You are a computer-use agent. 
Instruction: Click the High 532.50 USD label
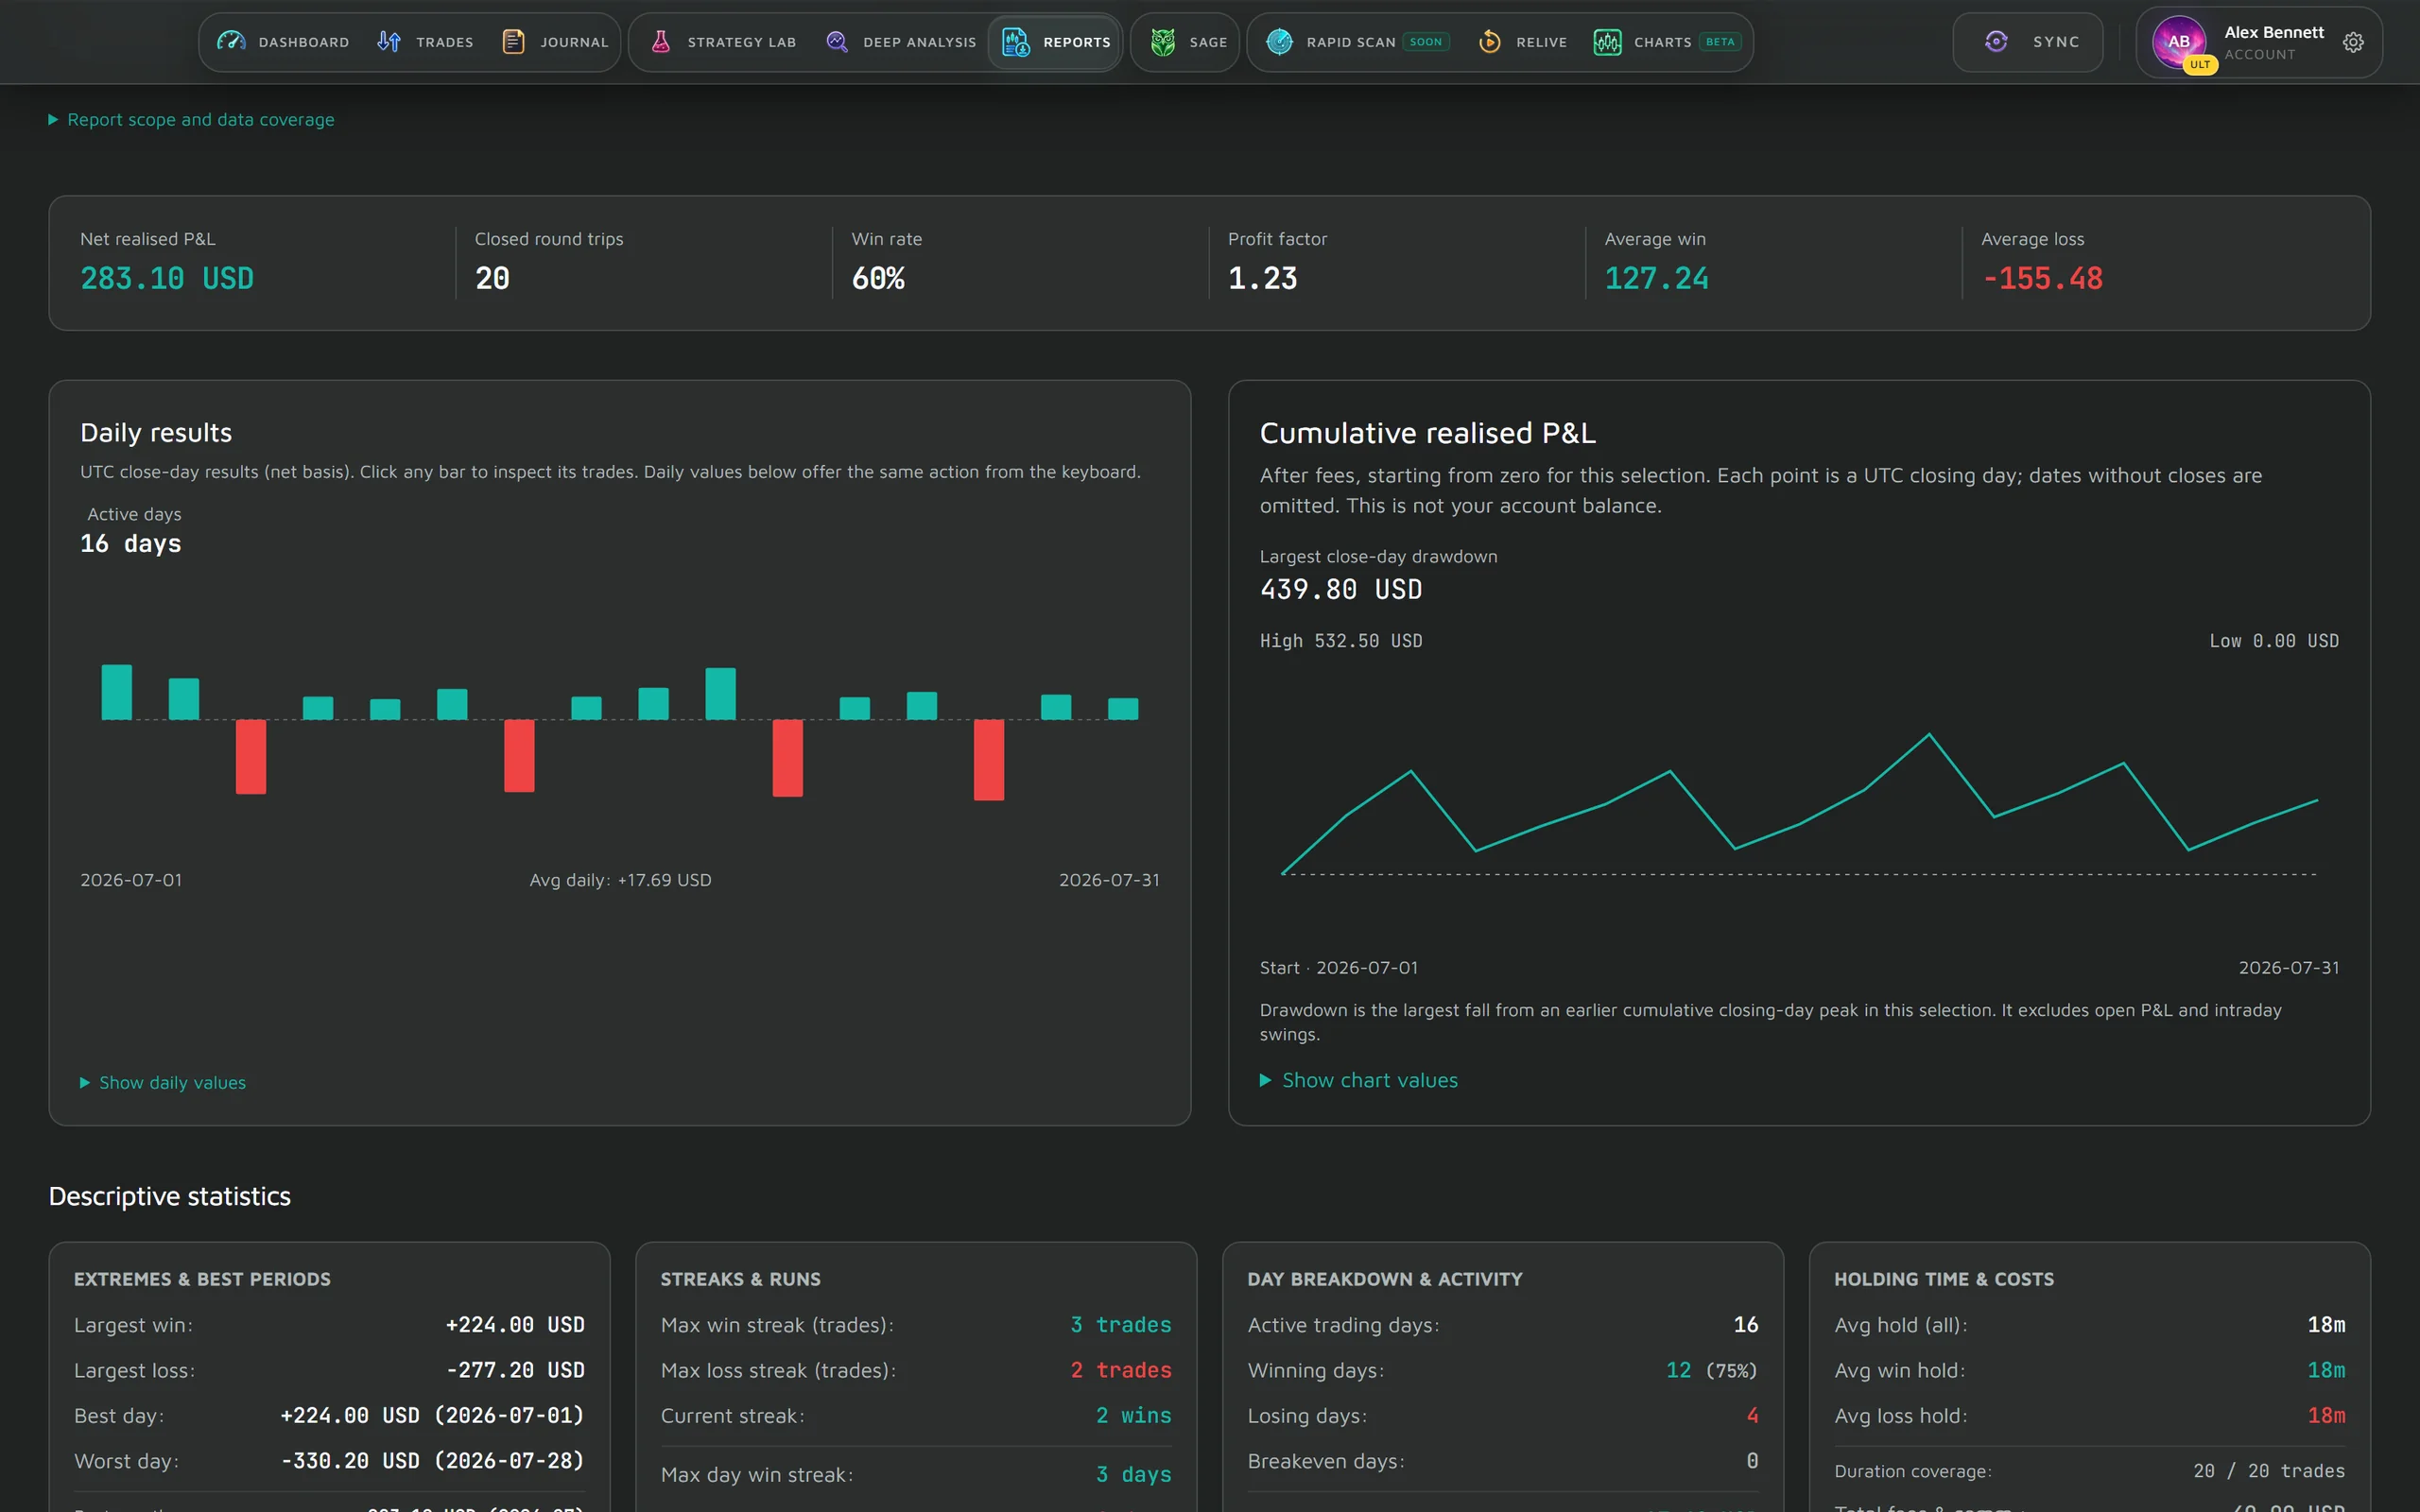click(x=1341, y=641)
